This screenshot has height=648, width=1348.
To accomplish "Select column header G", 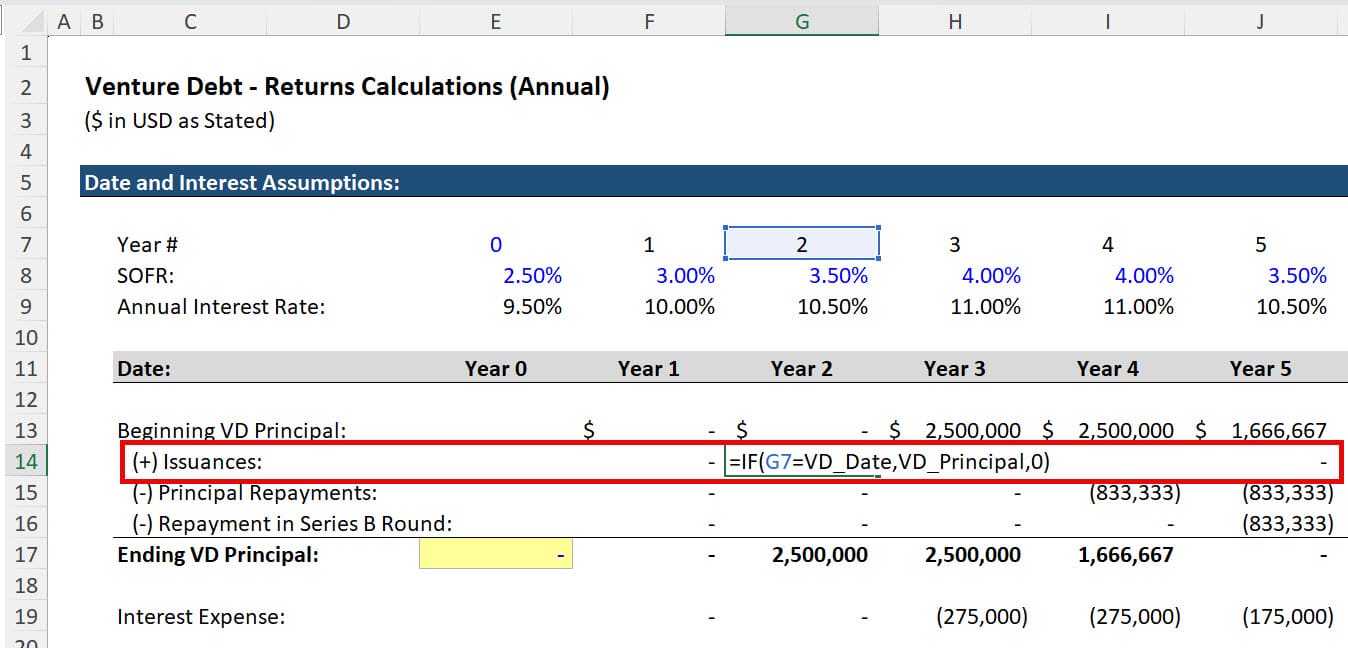I will point(801,18).
